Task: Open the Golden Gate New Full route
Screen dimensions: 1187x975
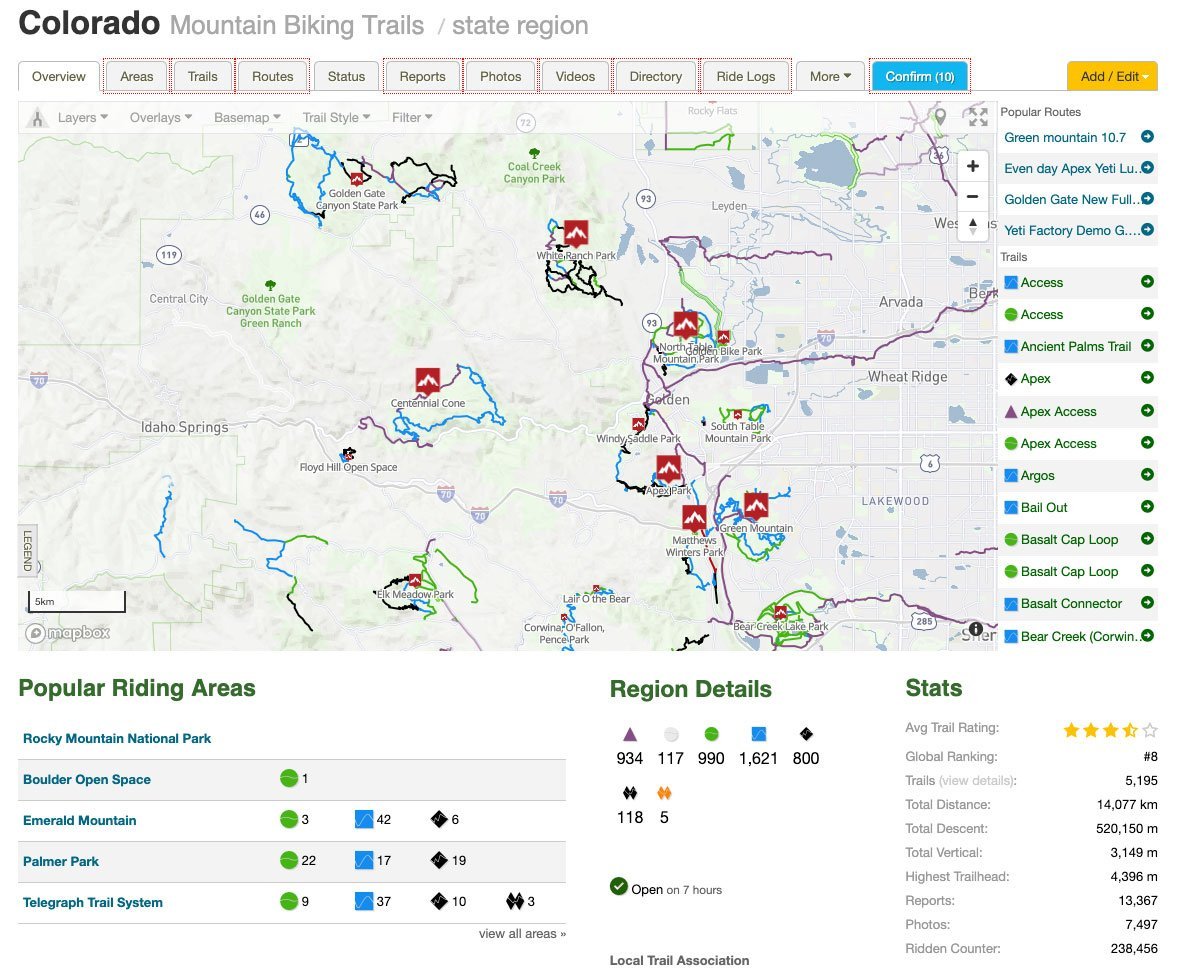Action: [1071, 199]
